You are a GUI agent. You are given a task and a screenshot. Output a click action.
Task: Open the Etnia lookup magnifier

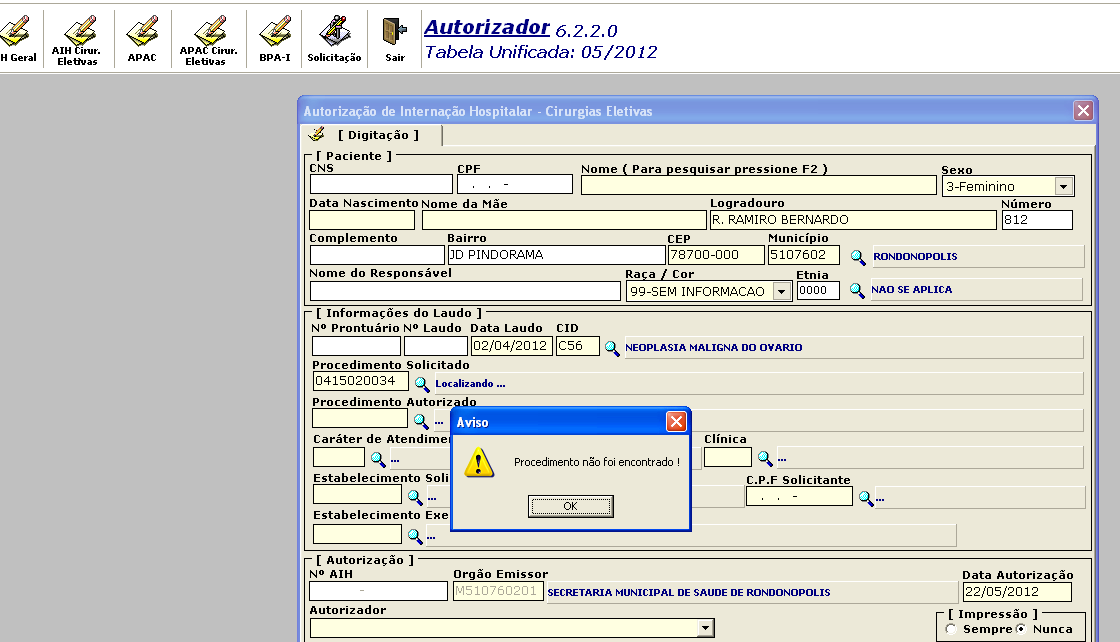[858, 290]
